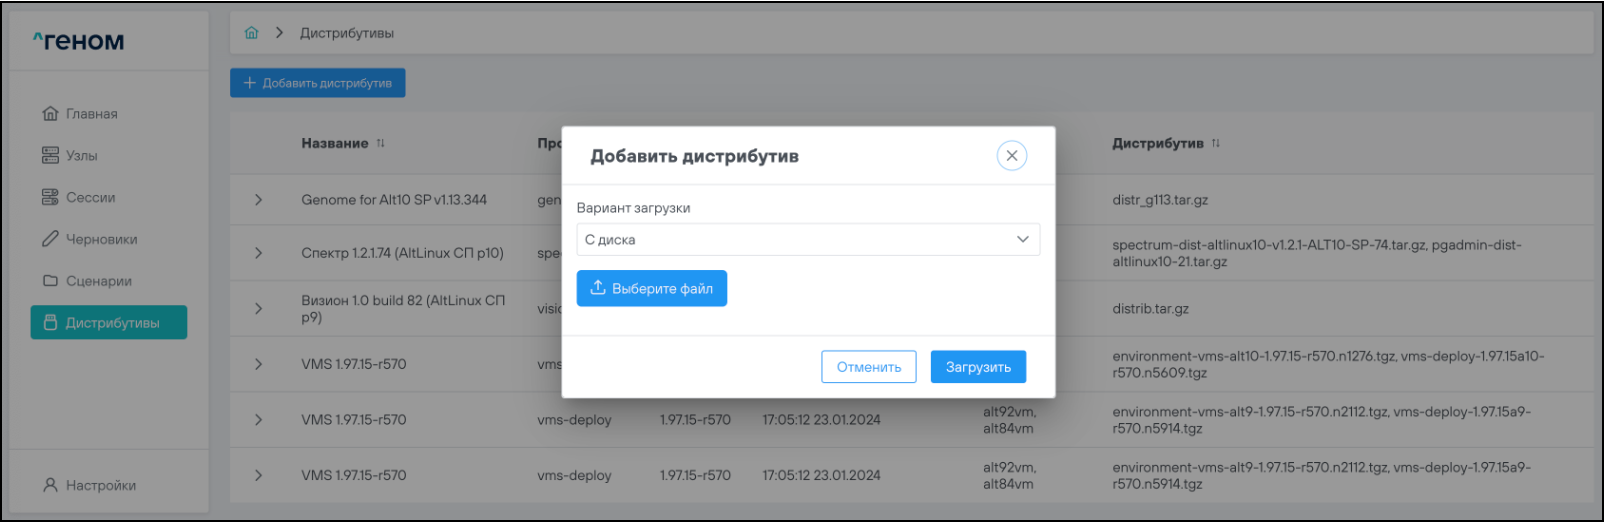Click the sort icon next to Название
This screenshot has width=1604, height=522.
tap(381, 144)
